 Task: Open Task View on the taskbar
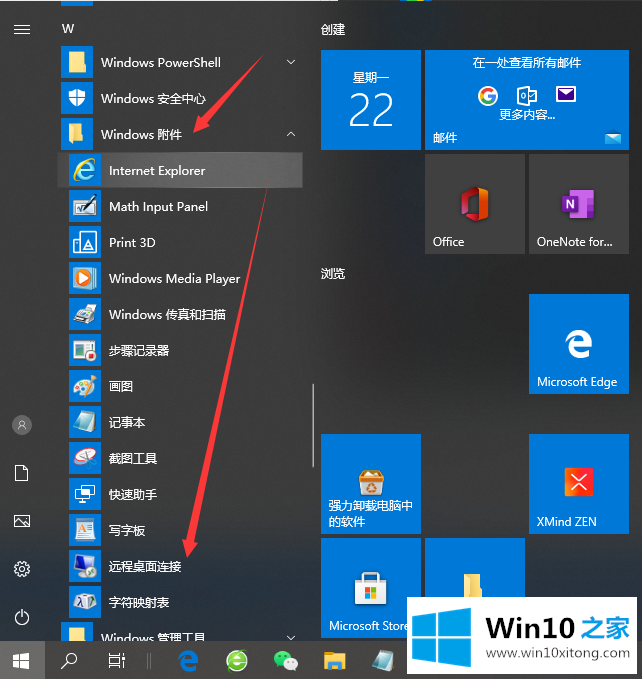tap(116, 661)
